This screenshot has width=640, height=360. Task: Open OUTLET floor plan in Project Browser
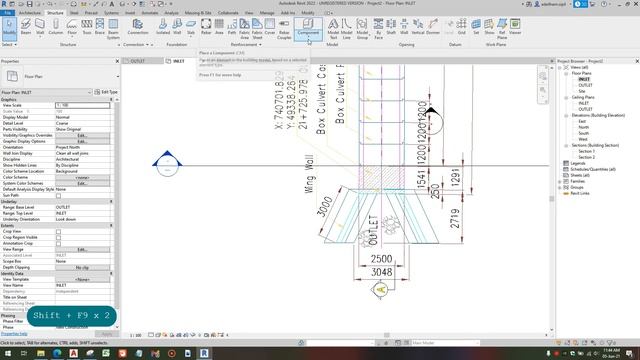pos(585,85)
